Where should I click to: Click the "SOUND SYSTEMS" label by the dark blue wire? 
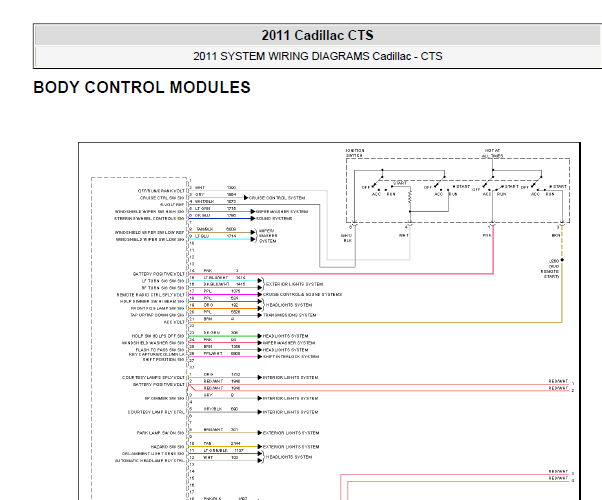(274, 219)
